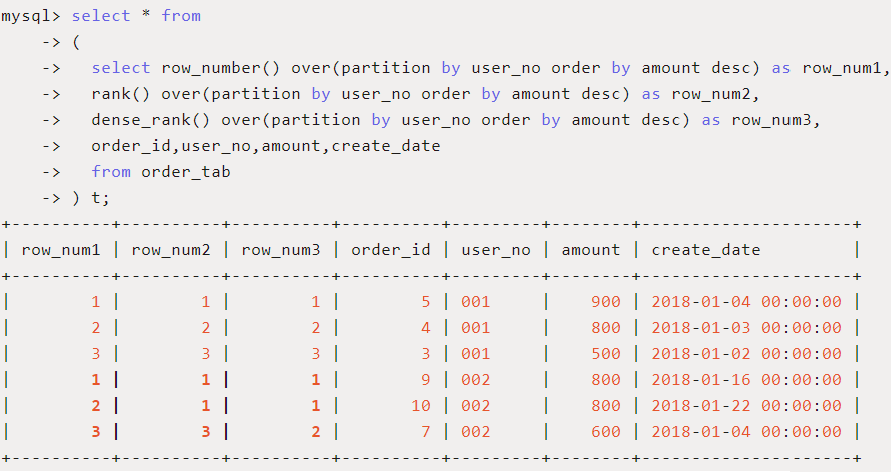892x473 pixels.
Task: Click the order_id,user_no,amount,create_date column list line
Action: [x=266, y=146]
